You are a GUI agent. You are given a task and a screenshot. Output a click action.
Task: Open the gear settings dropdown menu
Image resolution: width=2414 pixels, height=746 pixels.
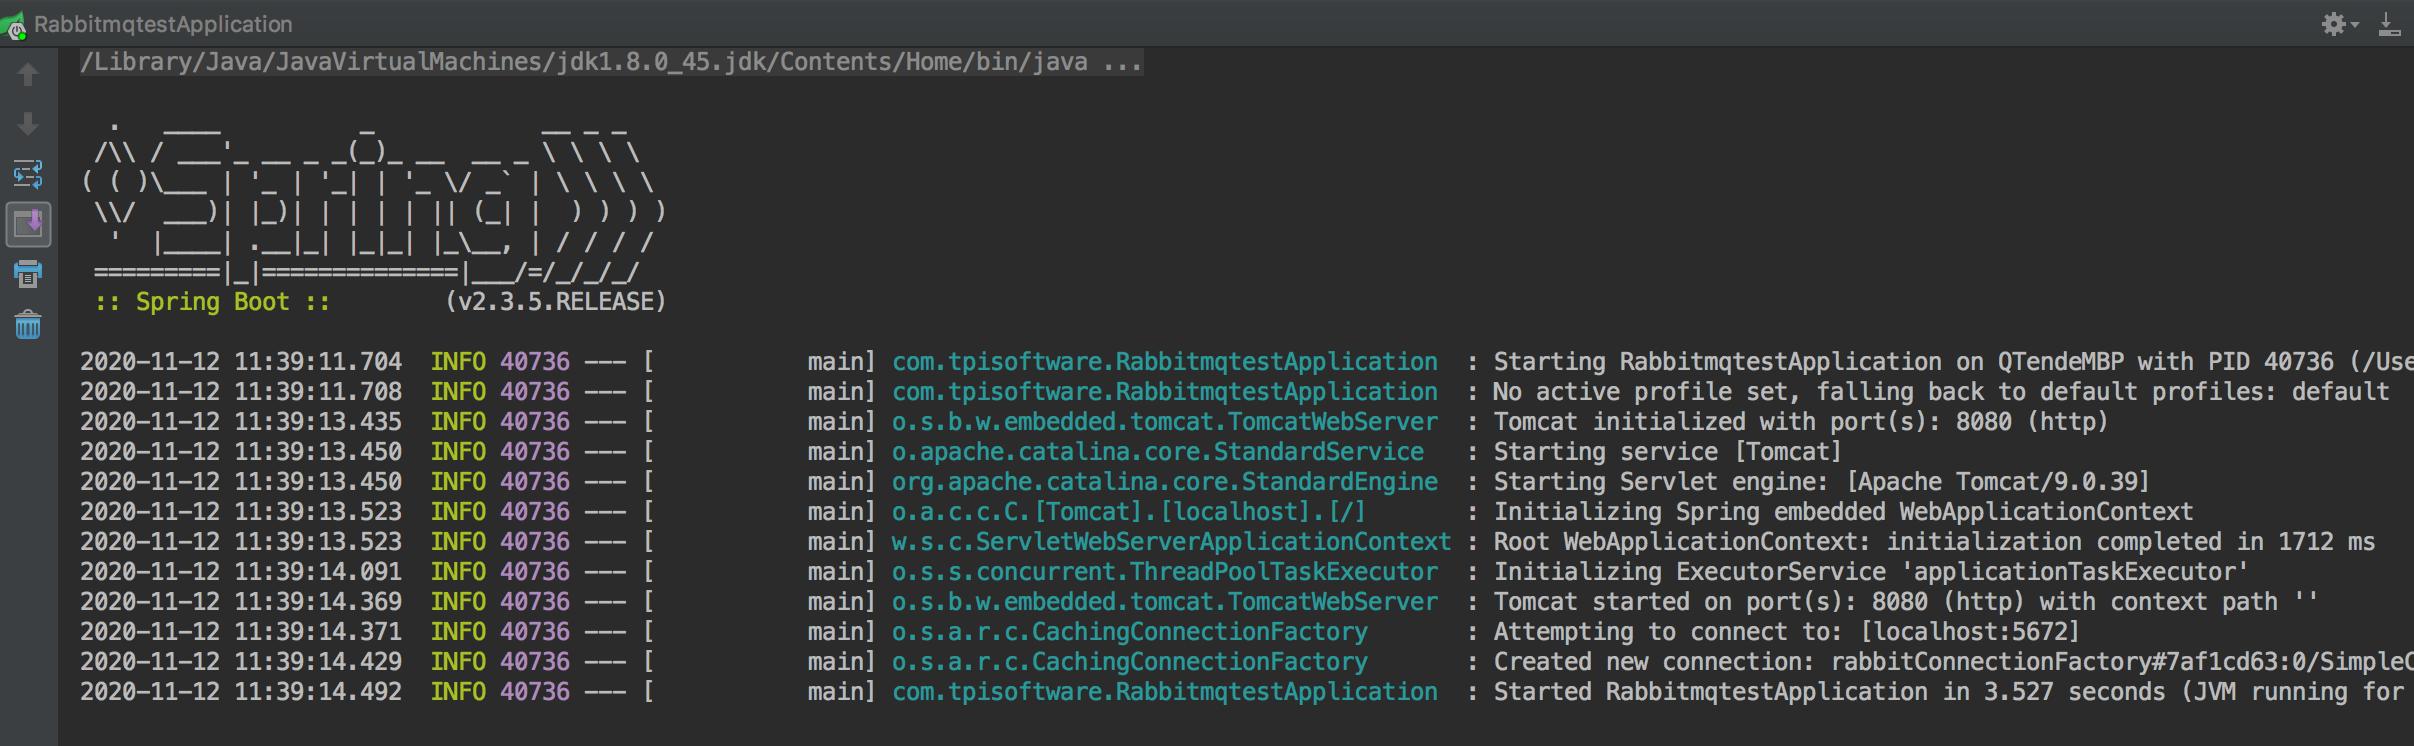2340,24
